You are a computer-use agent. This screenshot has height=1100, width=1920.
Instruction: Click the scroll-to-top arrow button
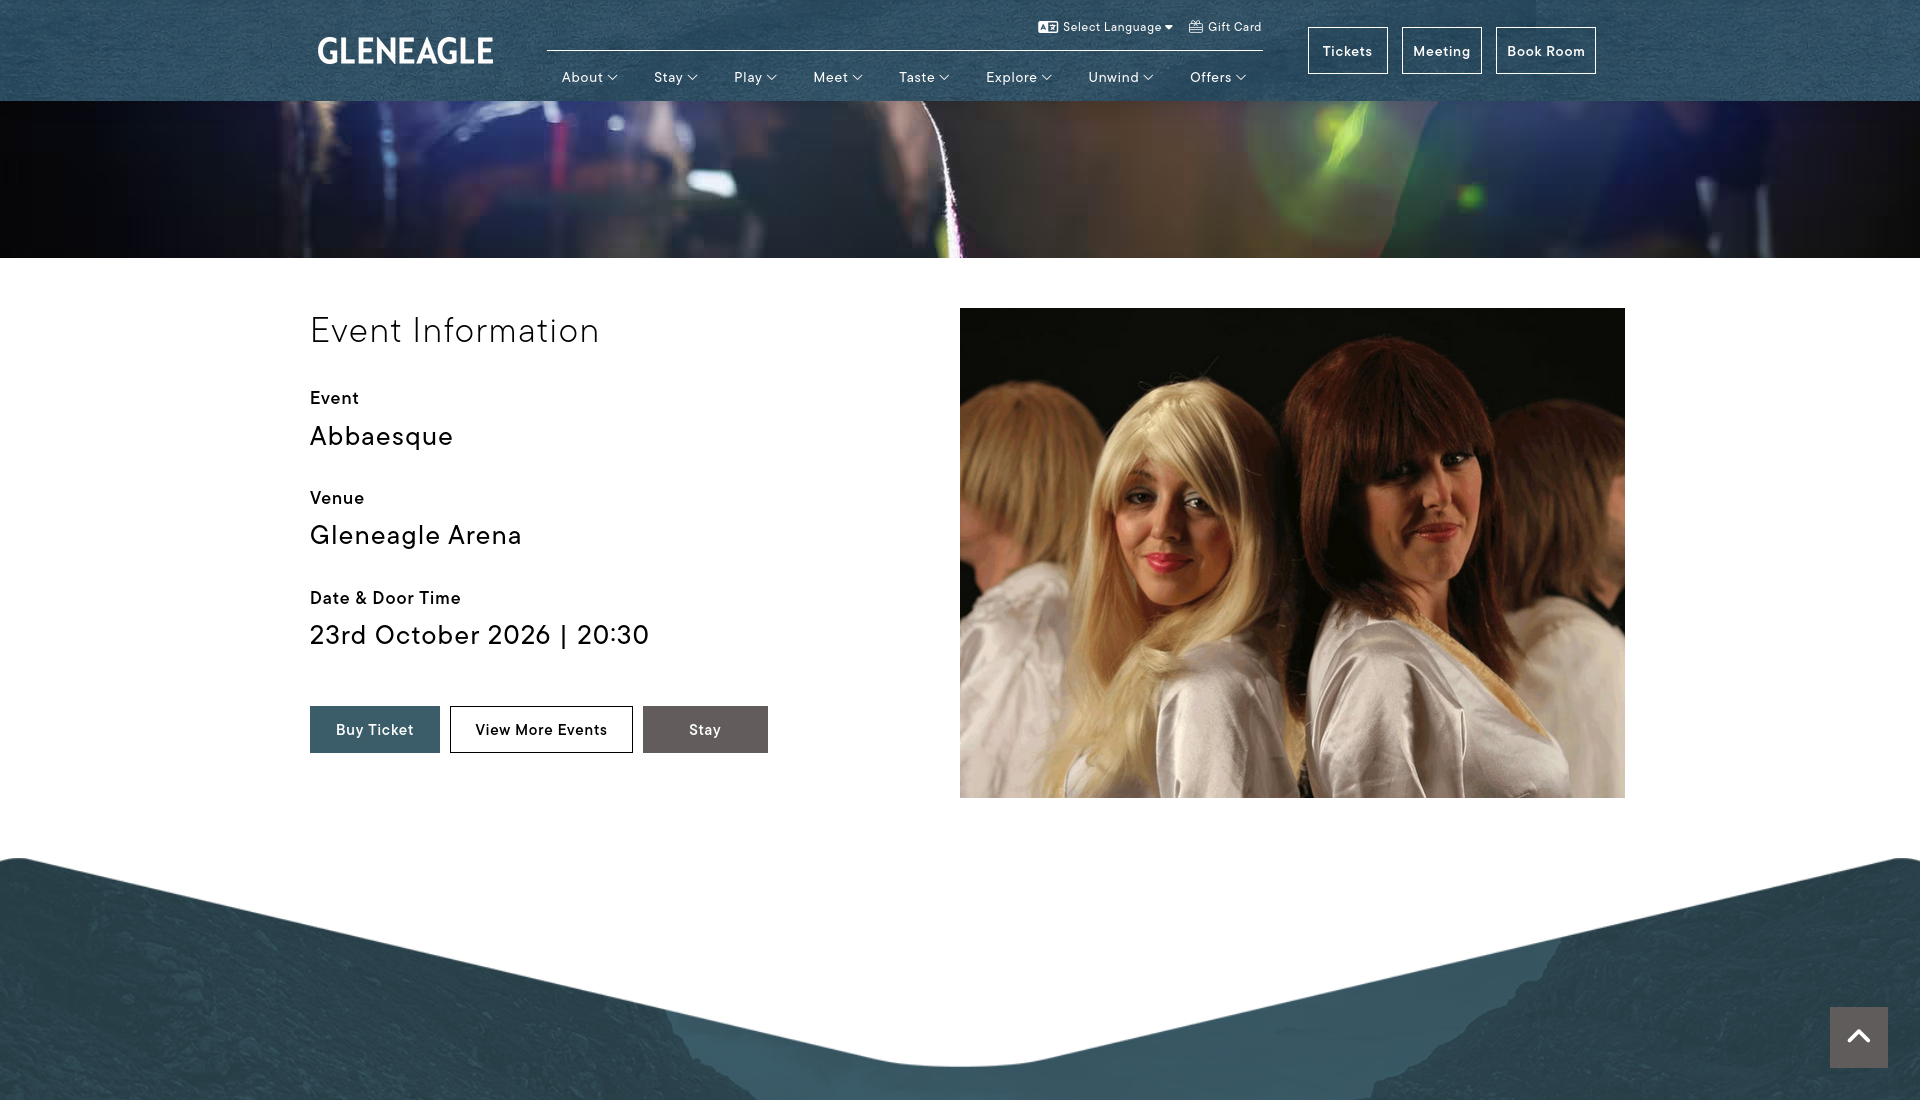click(1859, 1037)
